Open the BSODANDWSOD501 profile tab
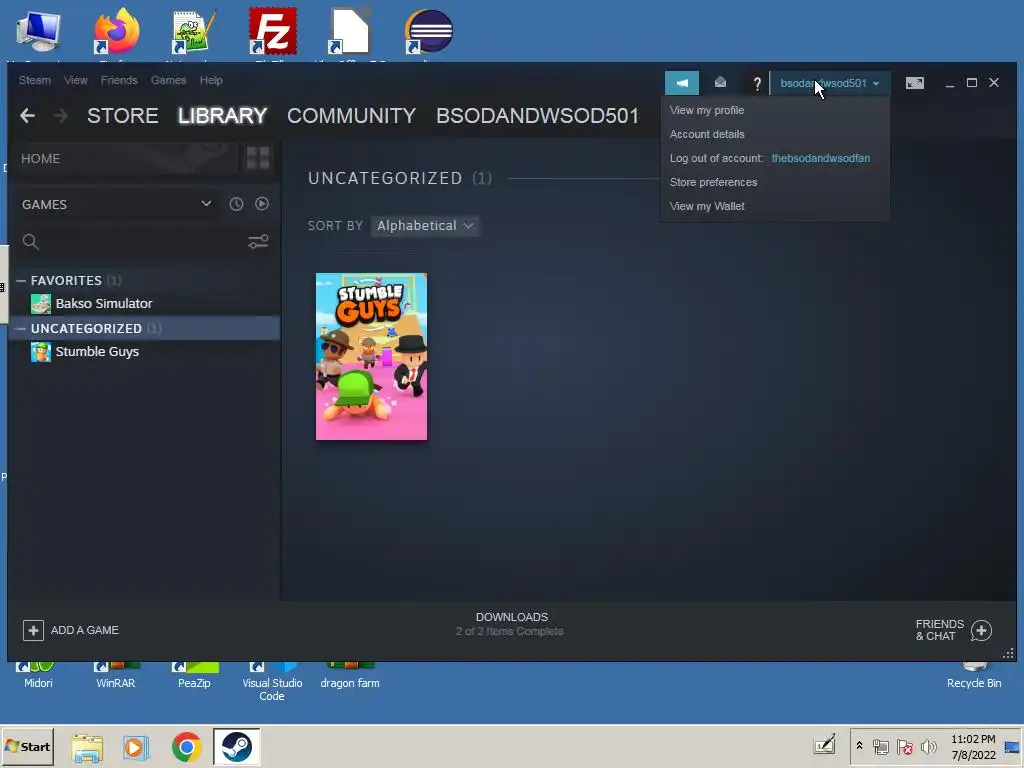 [537, 116]
